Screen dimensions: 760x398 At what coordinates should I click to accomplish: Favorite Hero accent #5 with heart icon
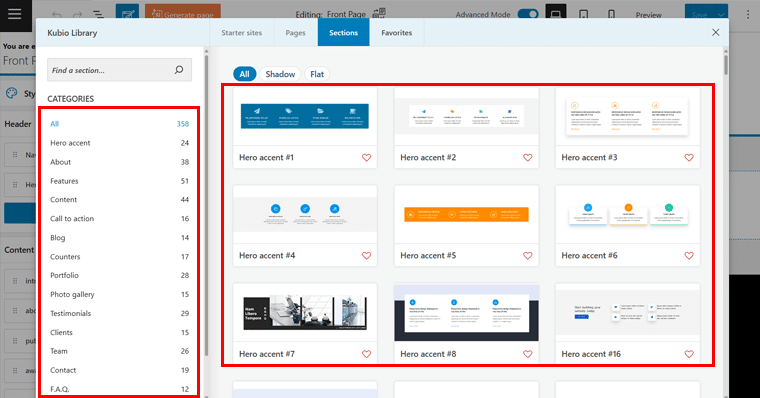tap(528, 255)
